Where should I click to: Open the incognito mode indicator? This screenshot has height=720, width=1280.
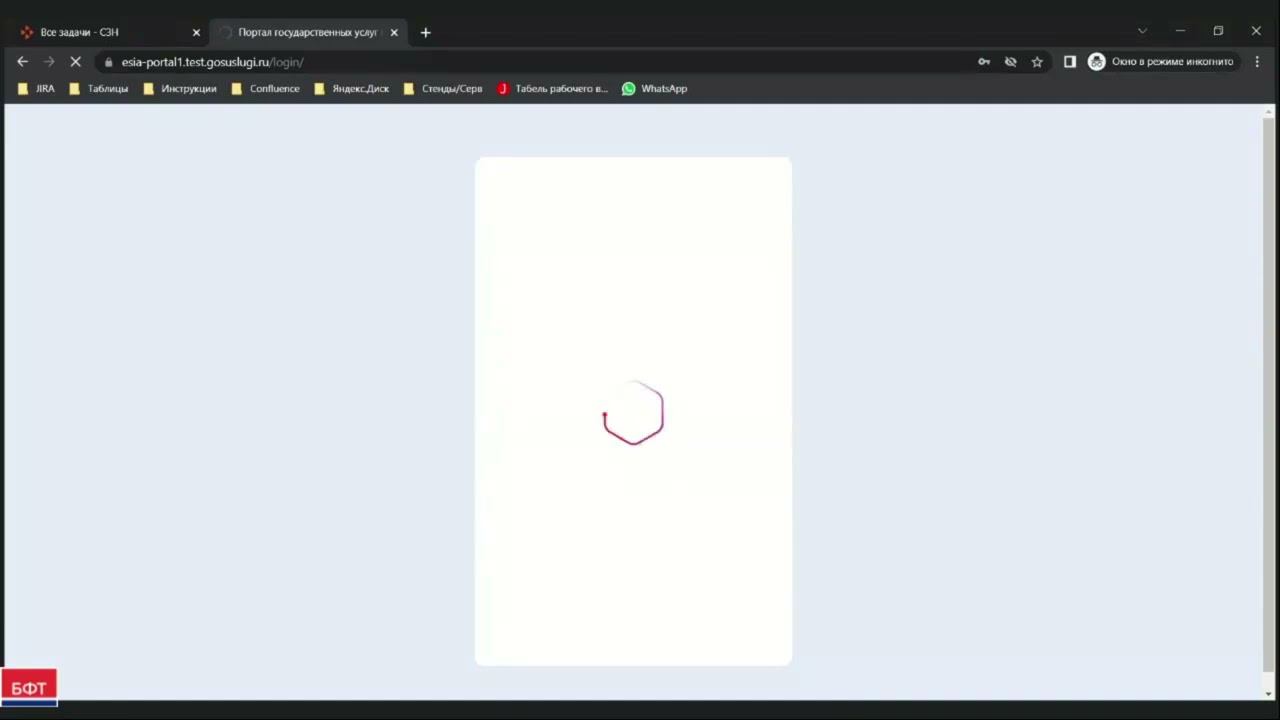click(1162, 62)
